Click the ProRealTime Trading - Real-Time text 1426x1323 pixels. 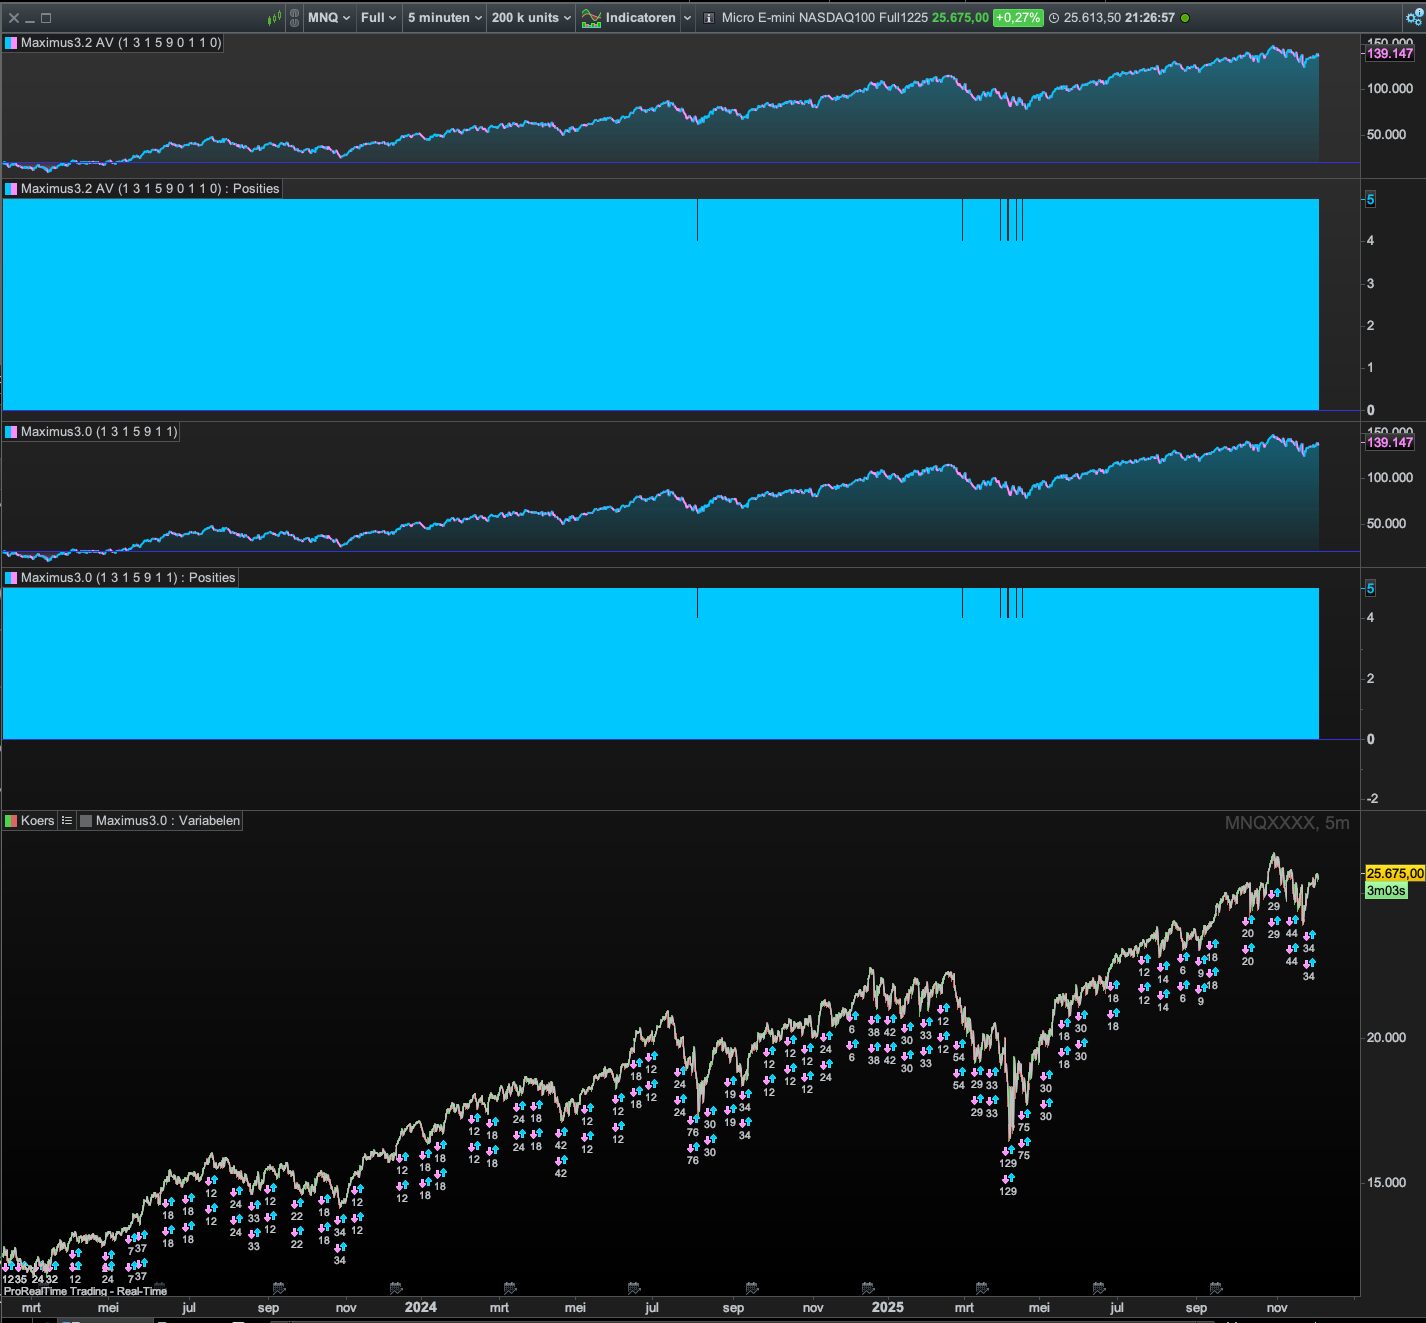coord(85,1291)
